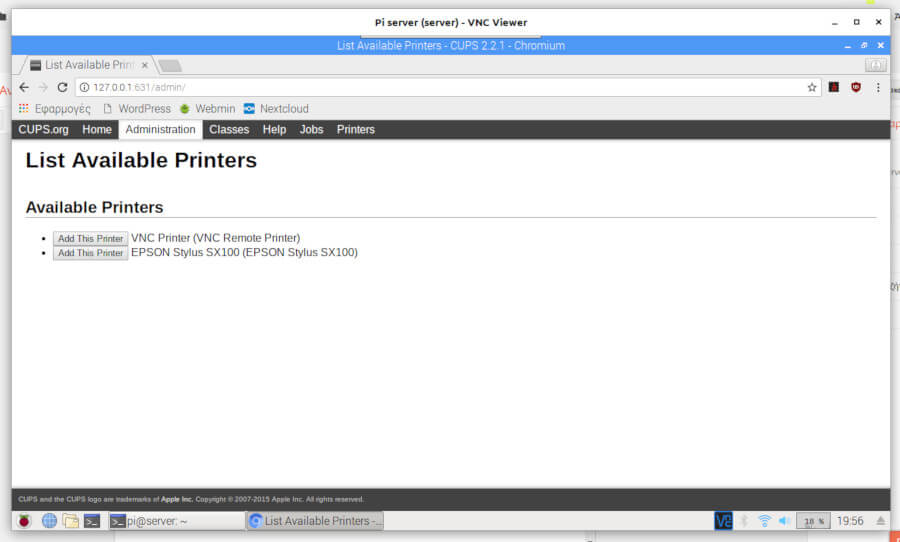The height and width of the screenshot is (542, 900).
Task: Switch to List Available Printers taskbar entry
Action: 315,521
